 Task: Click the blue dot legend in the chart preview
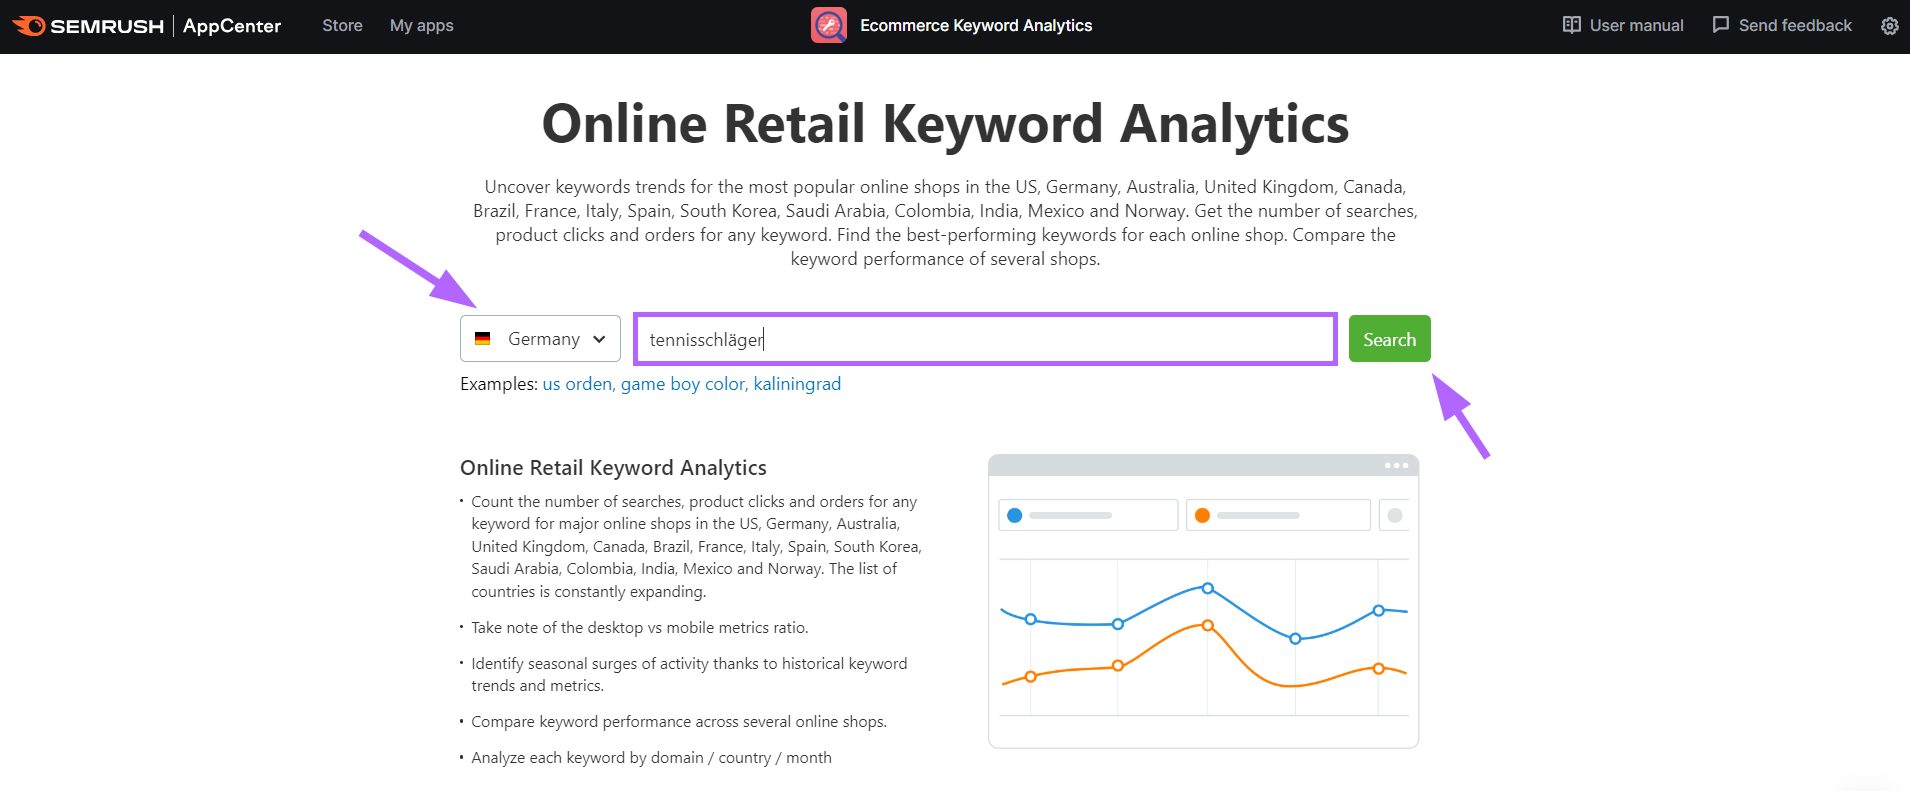1014,515
